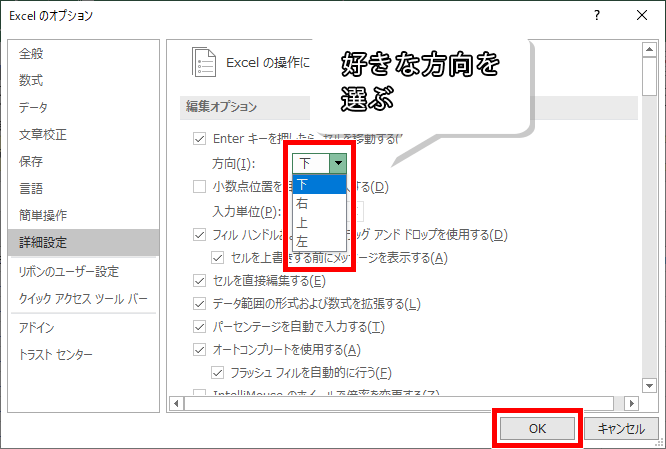The image size is (666, 449).
Task: Click the vertical scrollbar down arrow
Action: click(x=649, y=386)
